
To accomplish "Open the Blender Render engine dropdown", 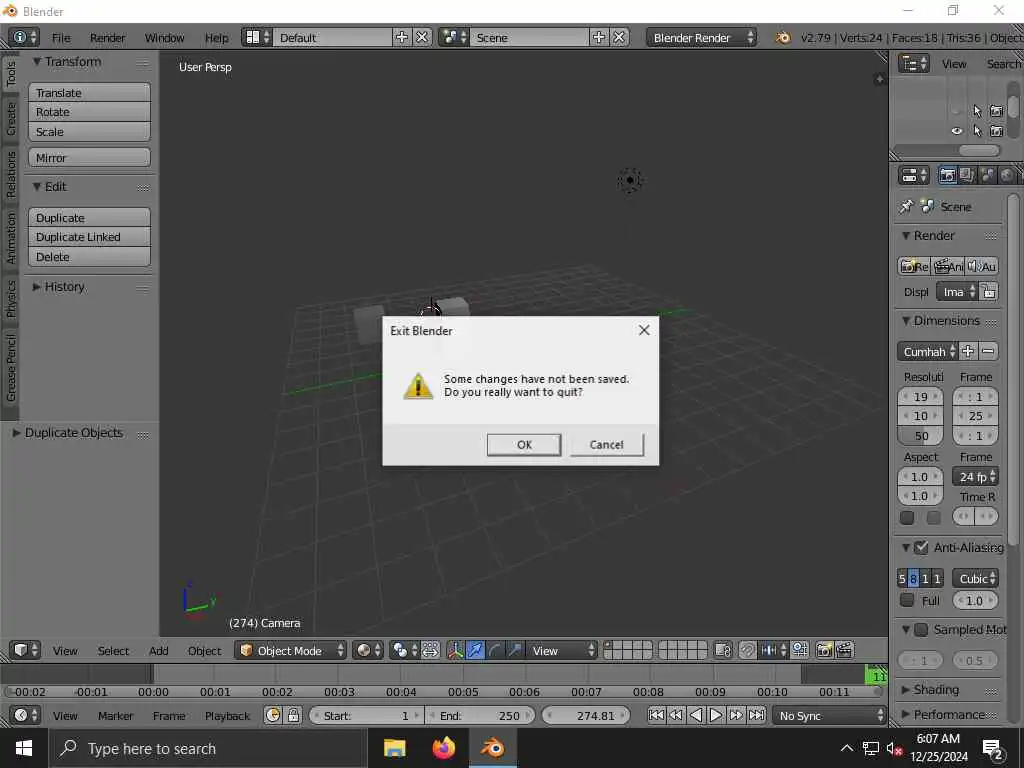I will click(x=702, y=37).
